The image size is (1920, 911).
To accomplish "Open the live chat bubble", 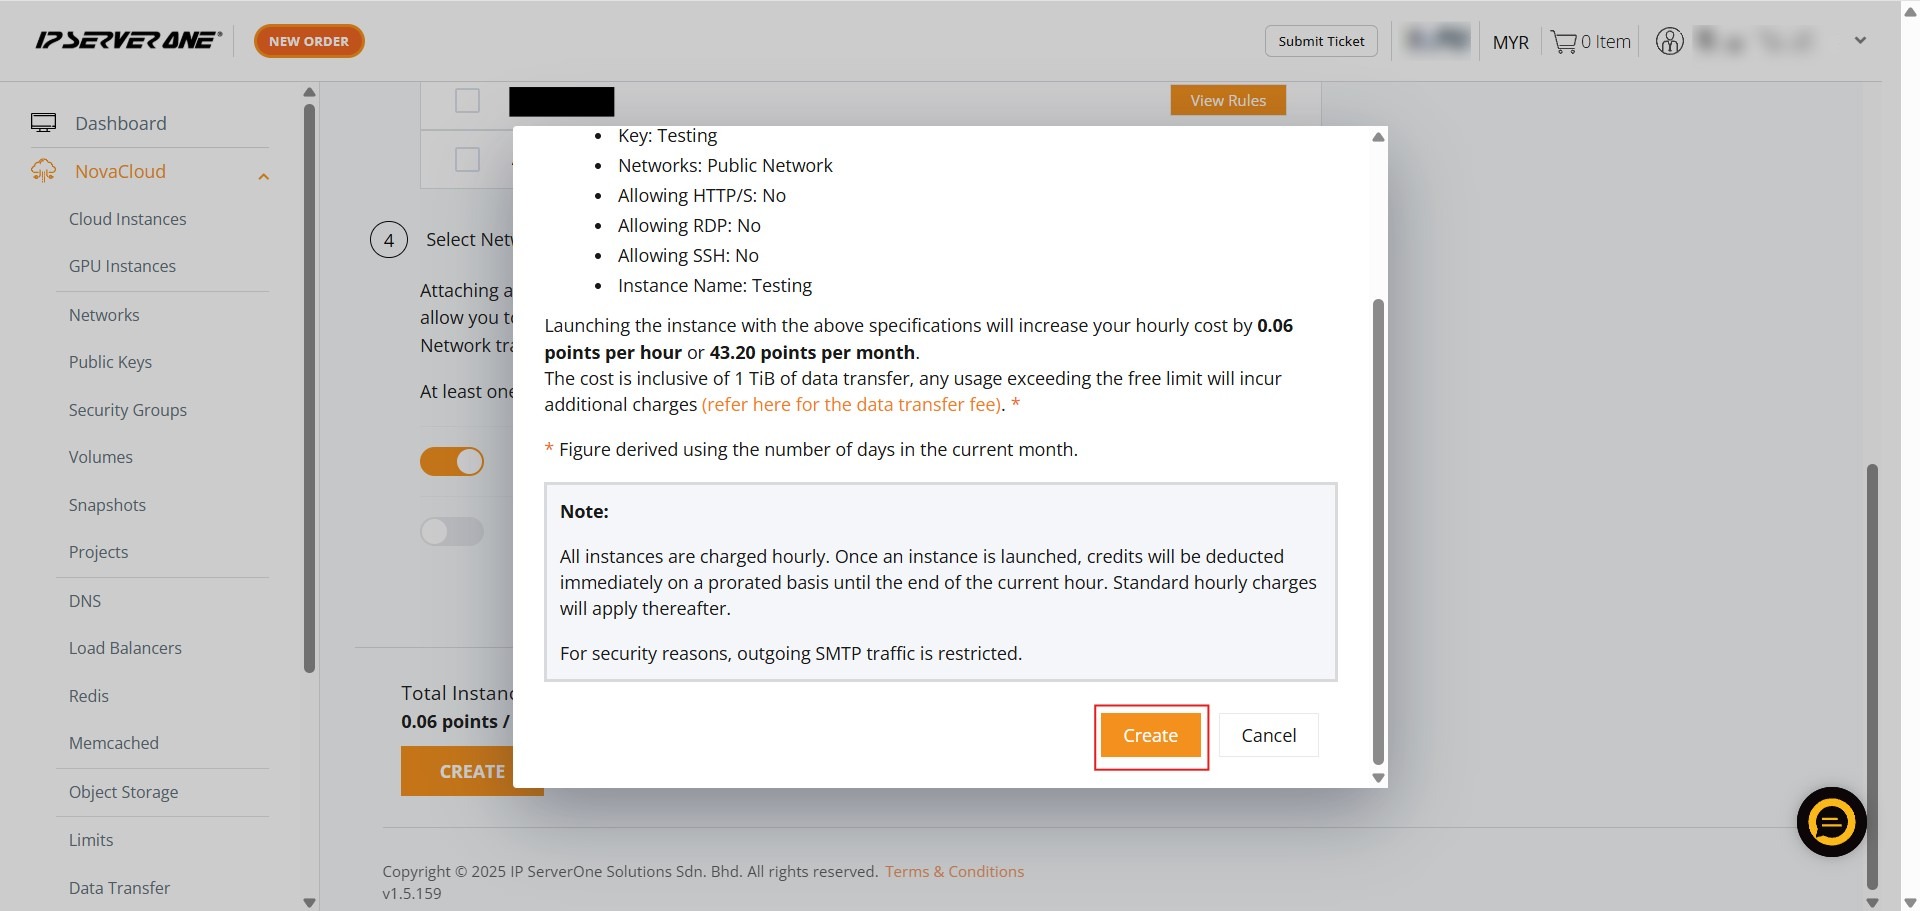I will point(1831,822).
